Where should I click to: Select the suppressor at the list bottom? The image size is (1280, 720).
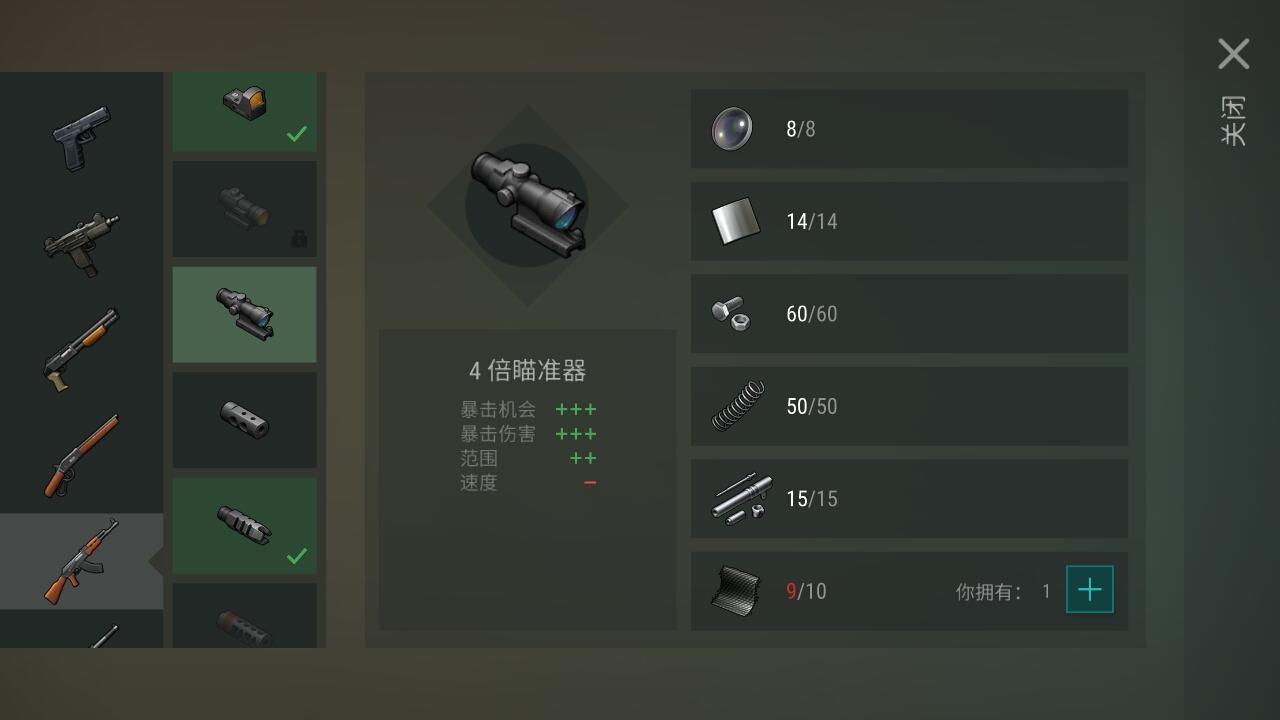click(x=244, y=615)
